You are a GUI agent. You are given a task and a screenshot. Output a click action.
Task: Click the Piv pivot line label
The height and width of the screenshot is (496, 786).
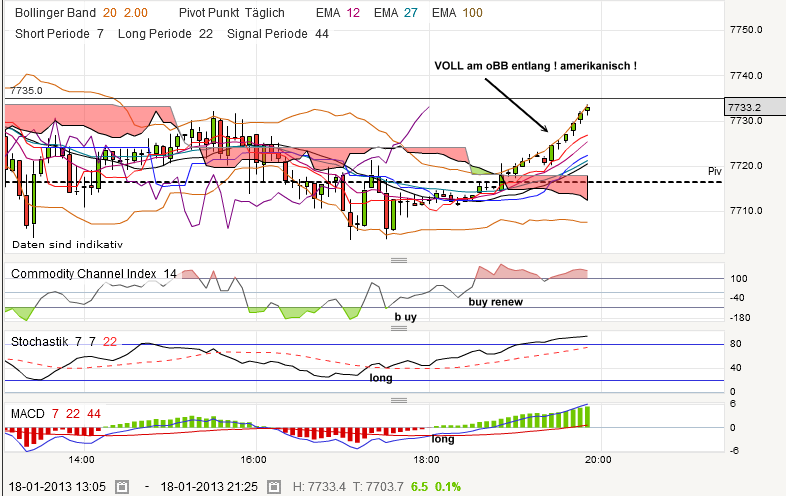coord(715,172)
